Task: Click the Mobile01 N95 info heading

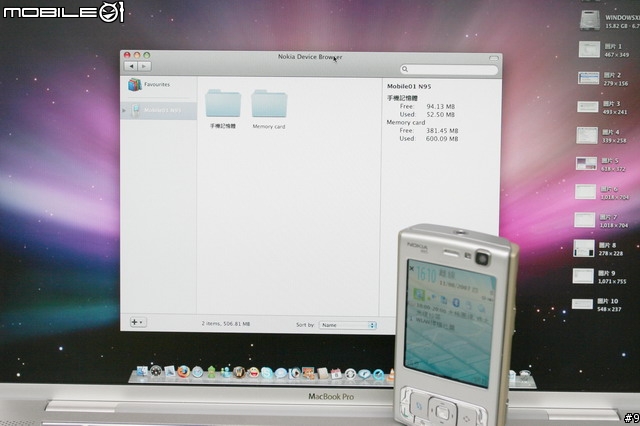Action: tap(409, 86)
